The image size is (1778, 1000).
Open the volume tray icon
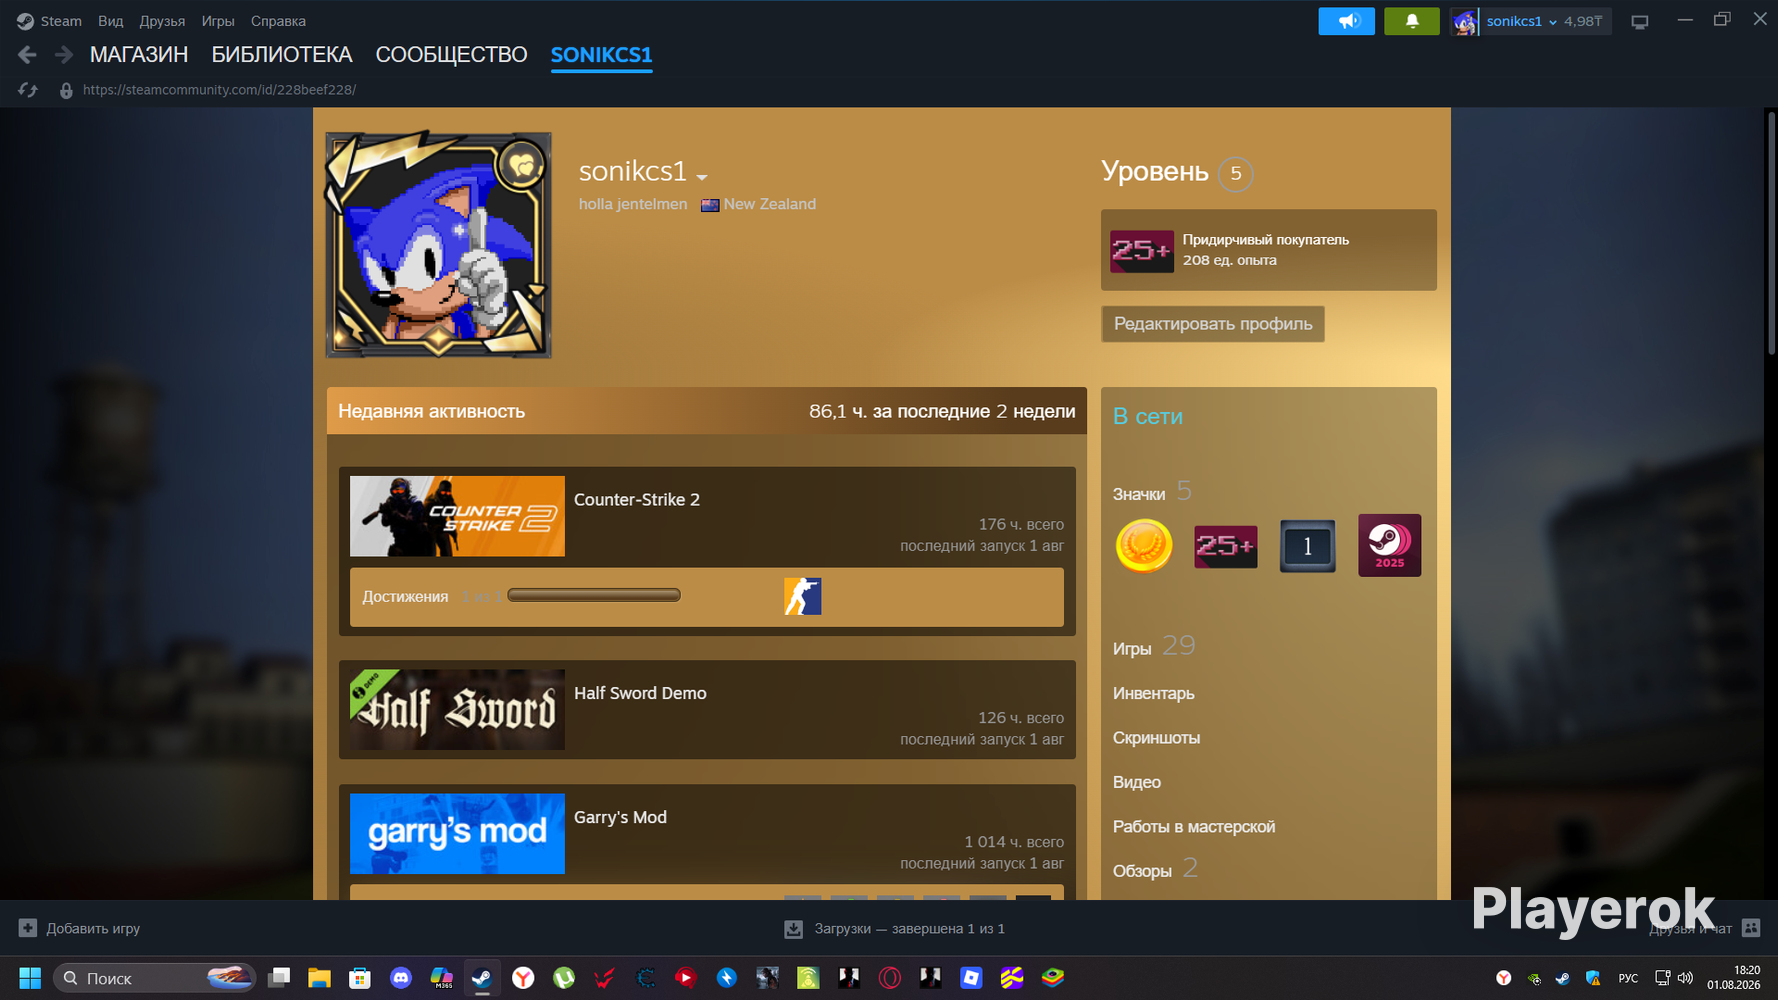point(1685,978)
